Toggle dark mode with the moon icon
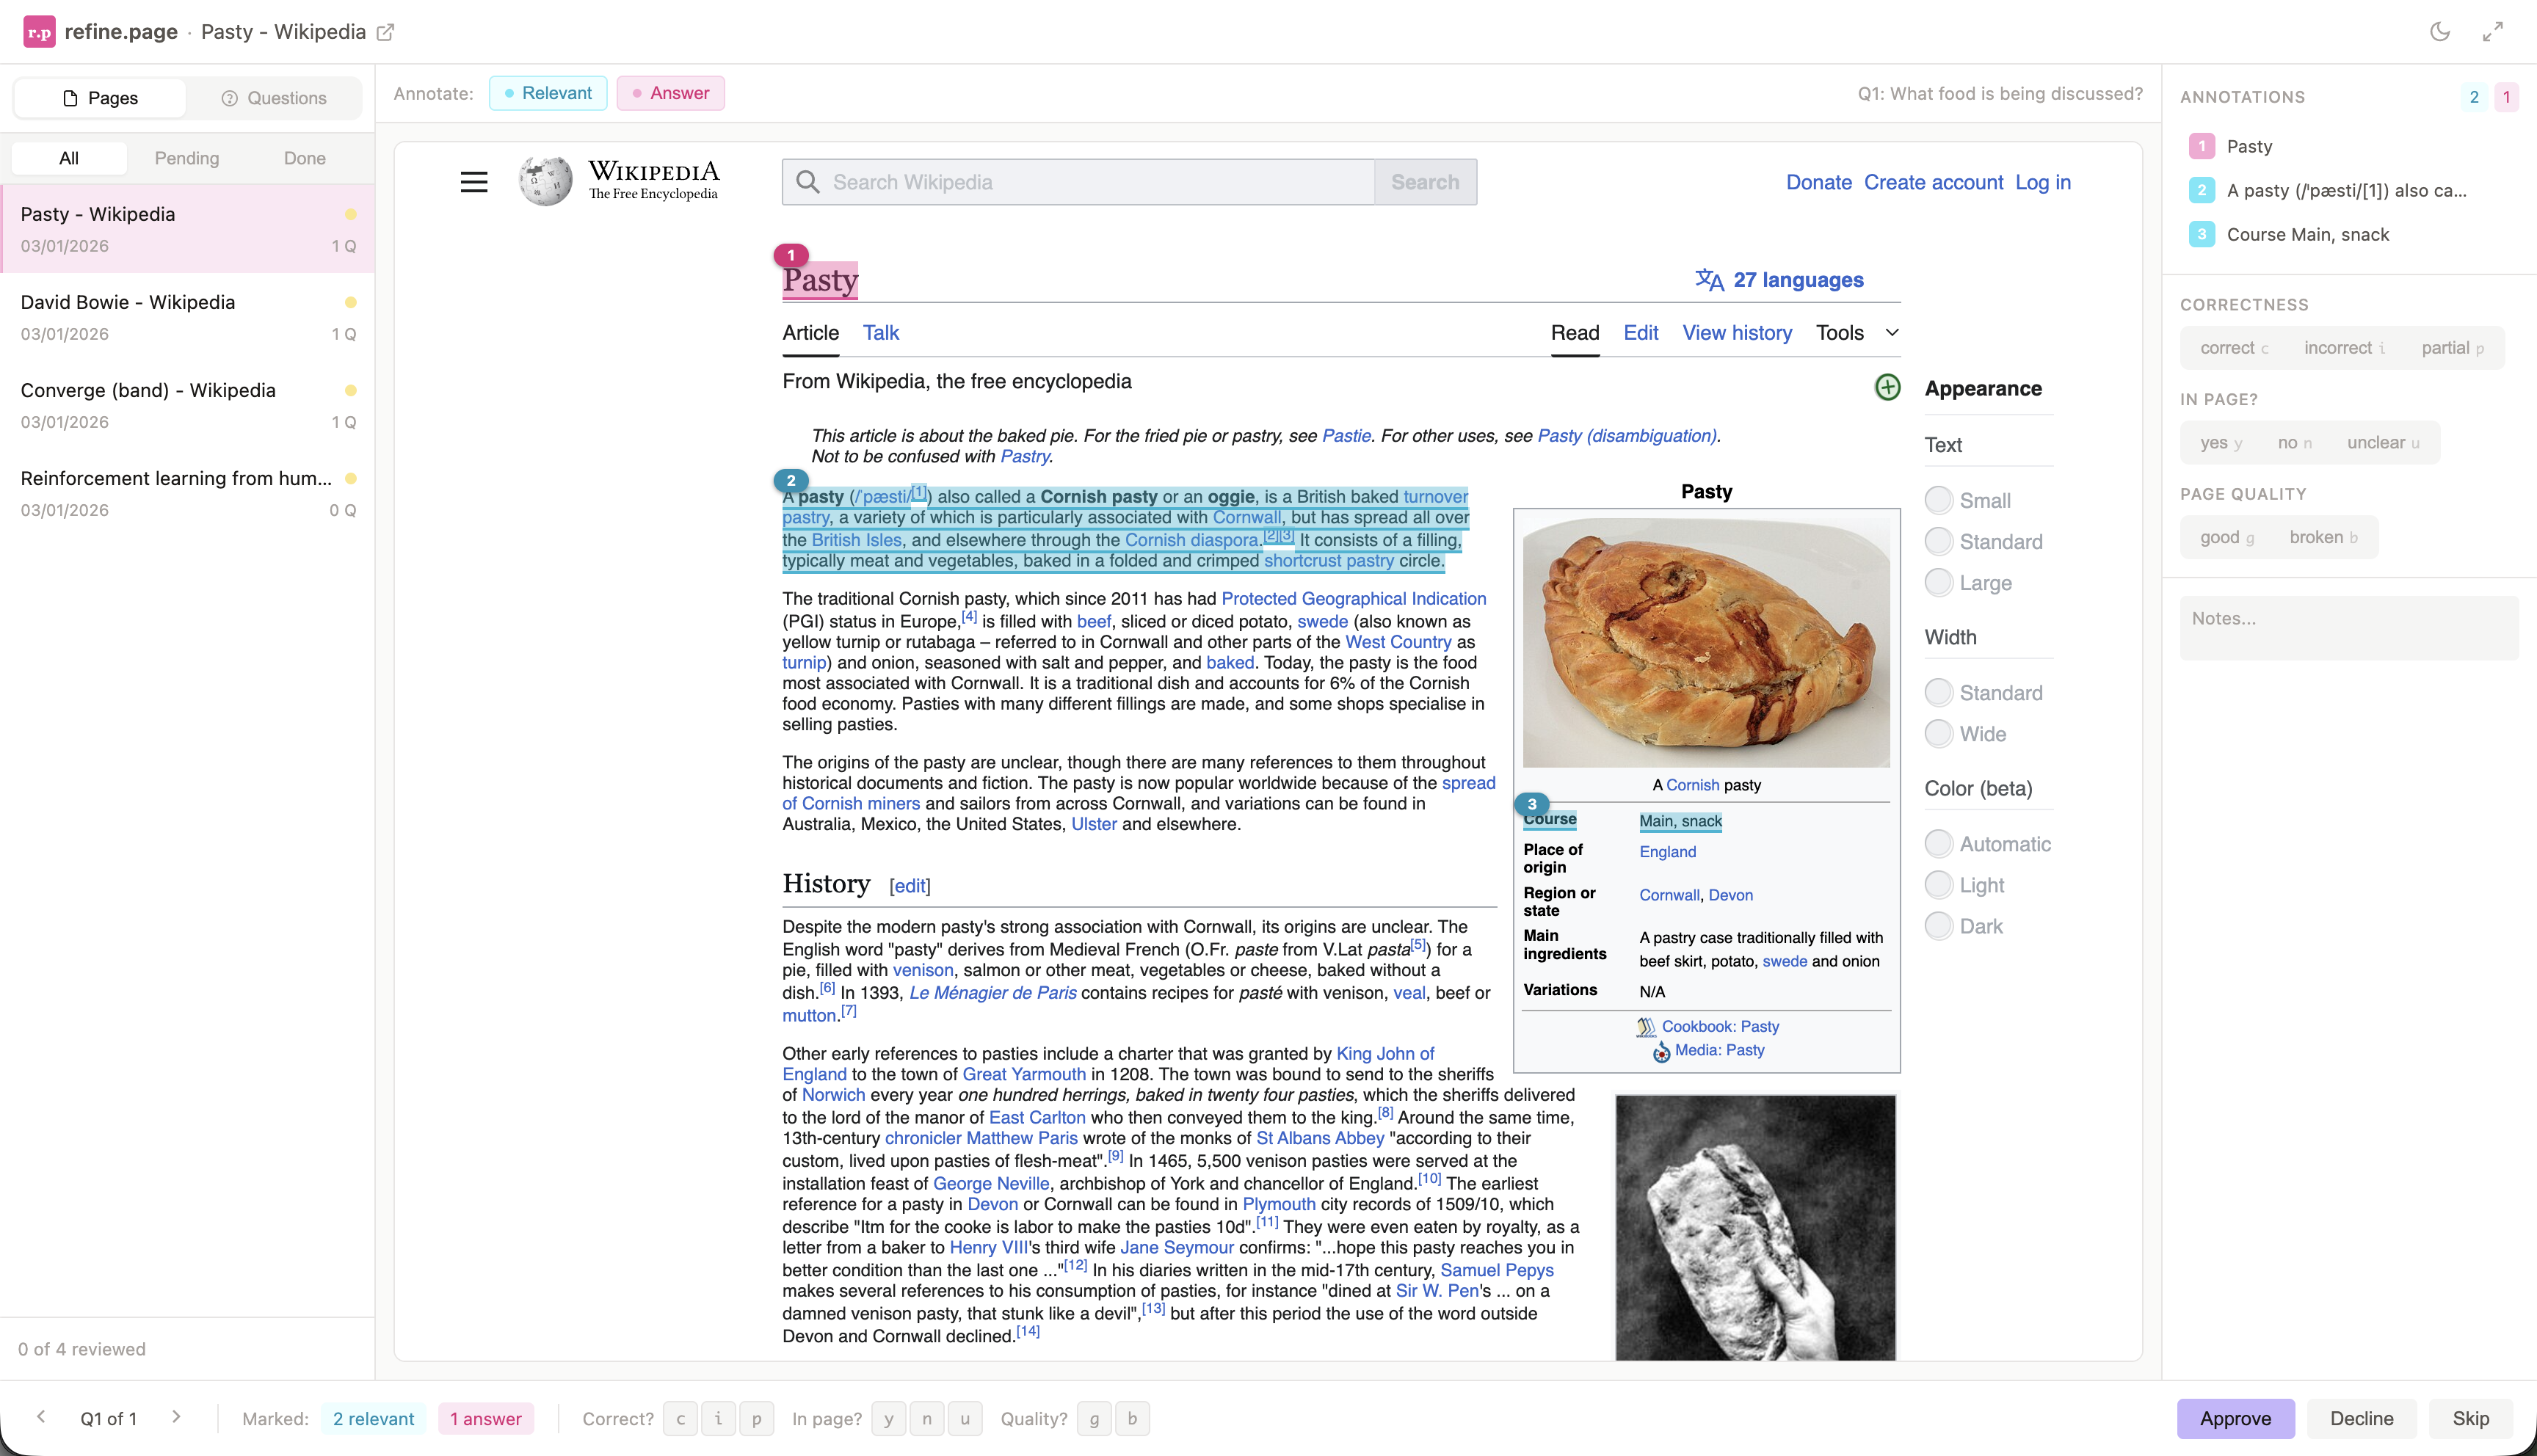The image size is (2537, 1456). pyautogui.click(x=2440, y=31)
